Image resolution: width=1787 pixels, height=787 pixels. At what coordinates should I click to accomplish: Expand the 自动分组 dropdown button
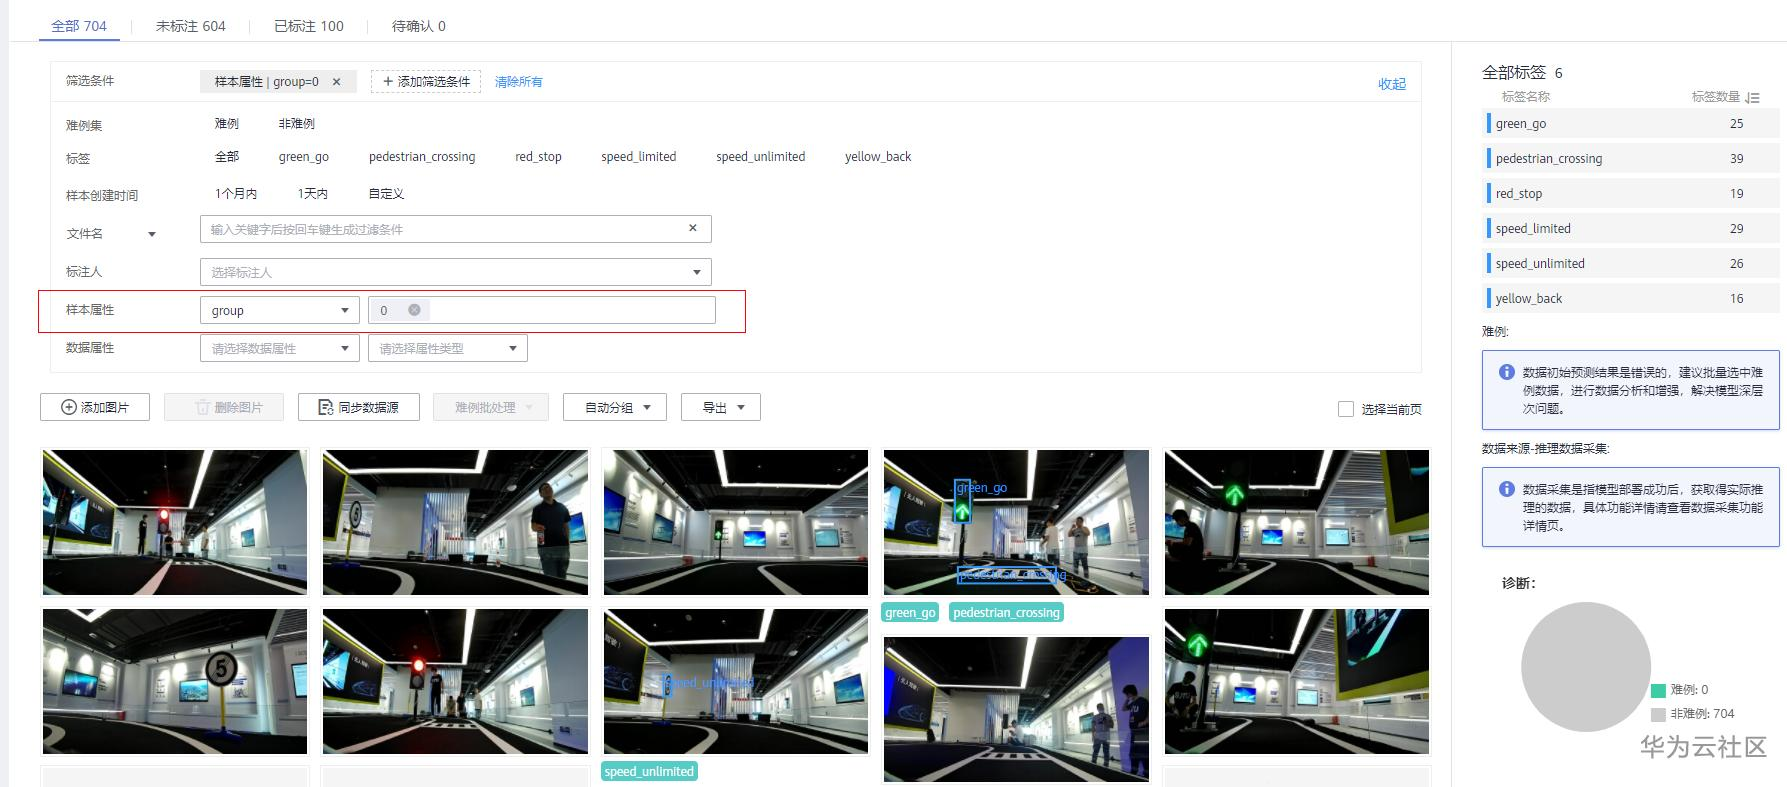tap(615, 407)
